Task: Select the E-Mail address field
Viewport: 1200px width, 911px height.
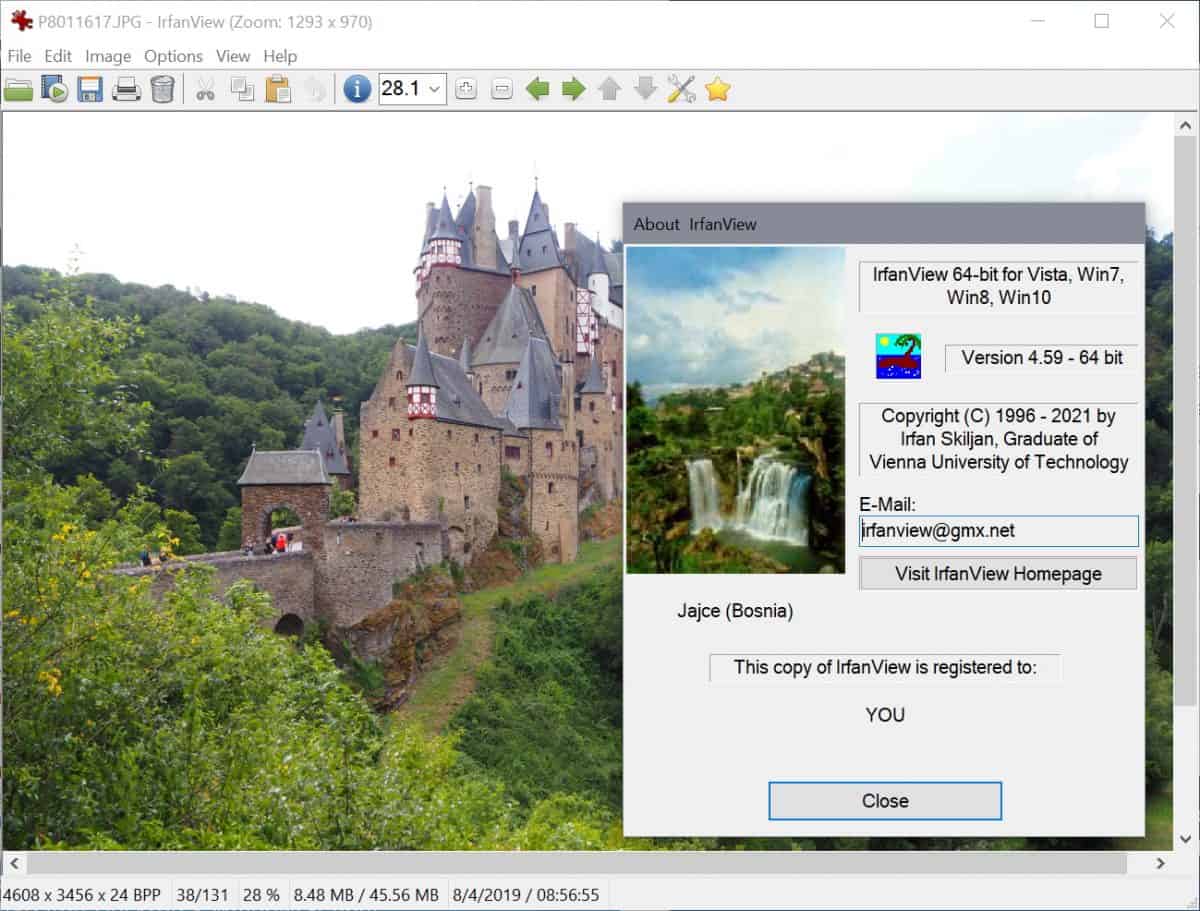Action: click(x=997, y=531)
